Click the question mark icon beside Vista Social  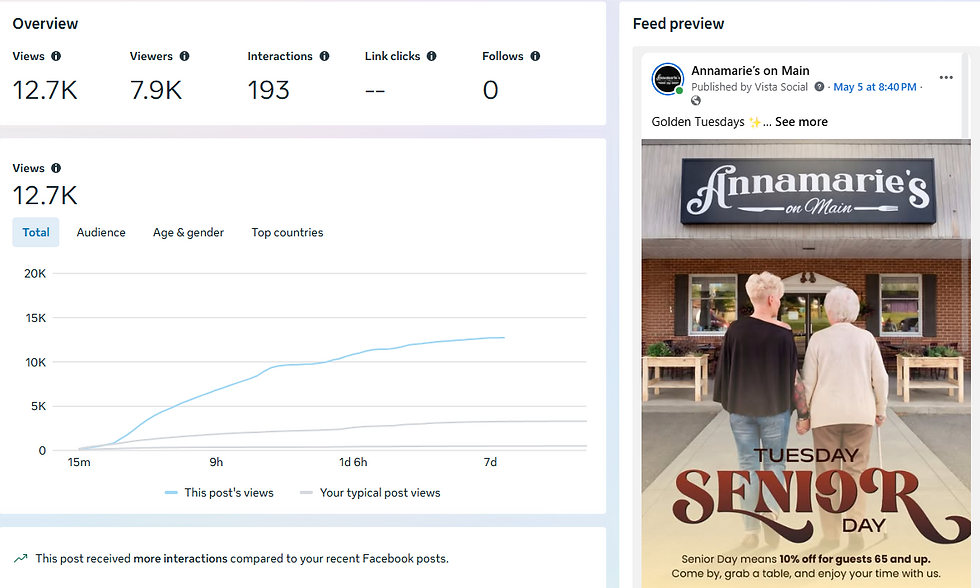[819, 87]
